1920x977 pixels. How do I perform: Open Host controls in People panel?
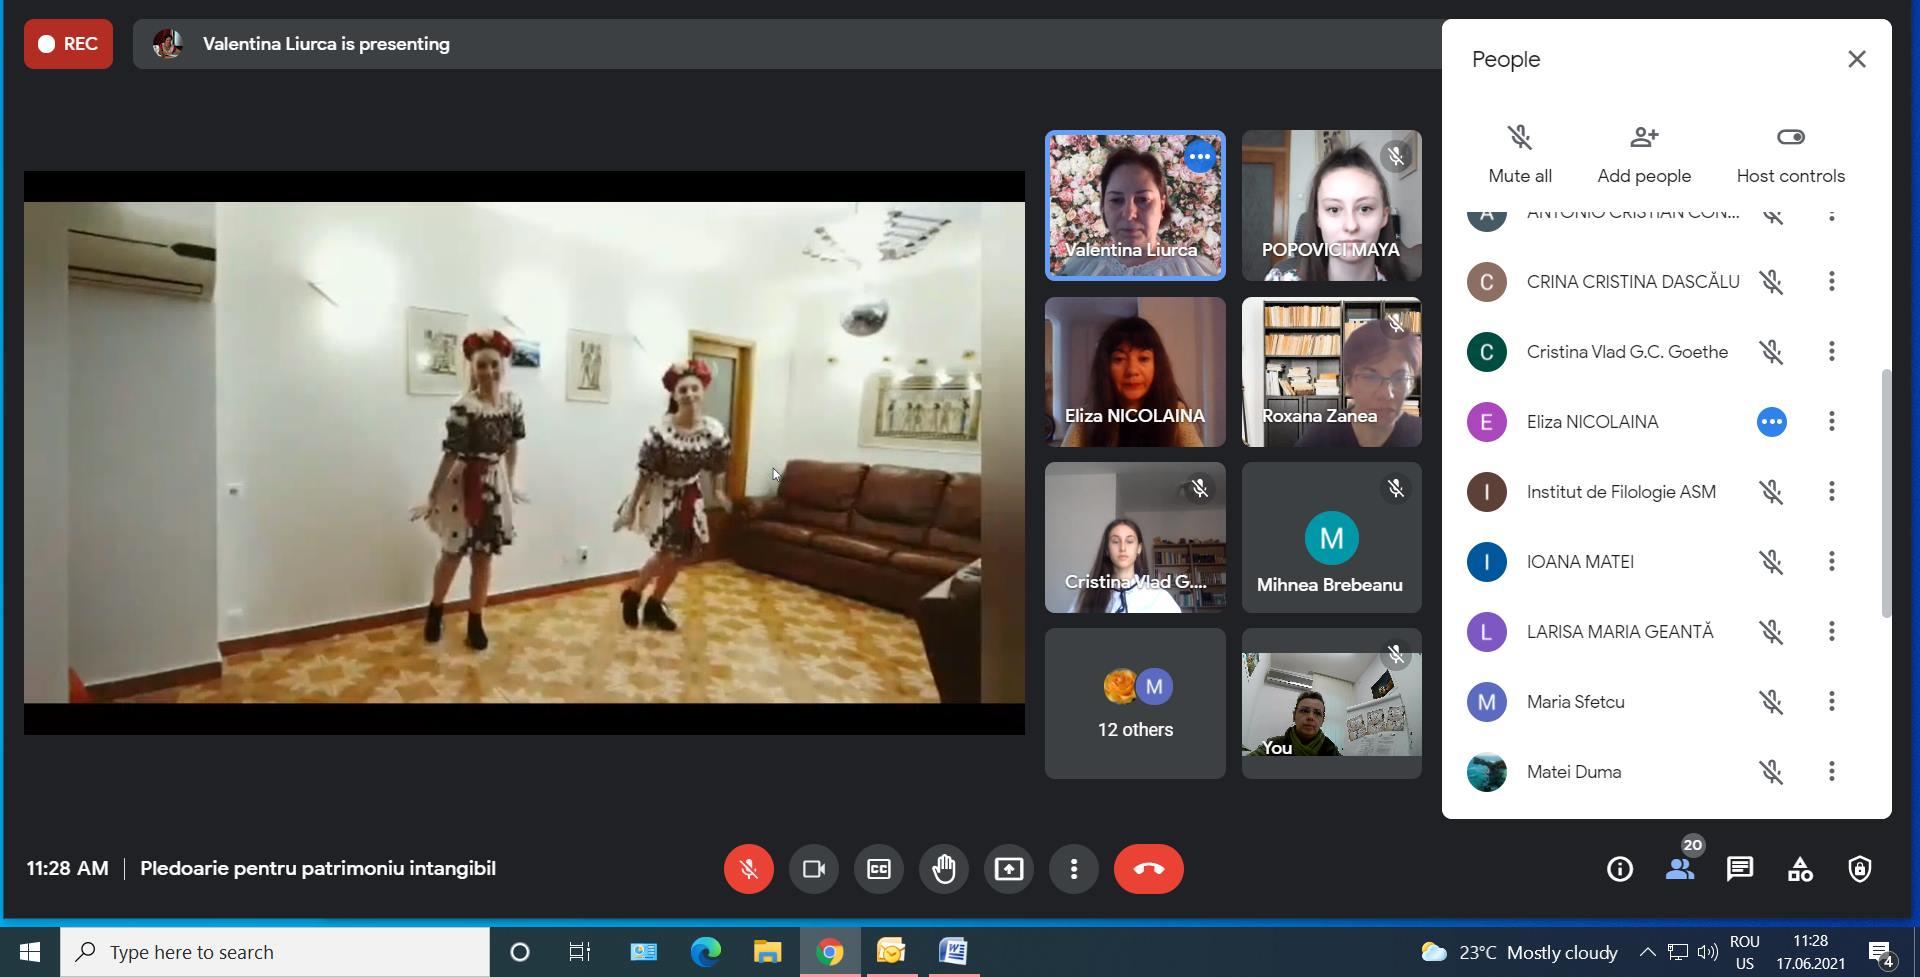click(x=1791, y=155)
